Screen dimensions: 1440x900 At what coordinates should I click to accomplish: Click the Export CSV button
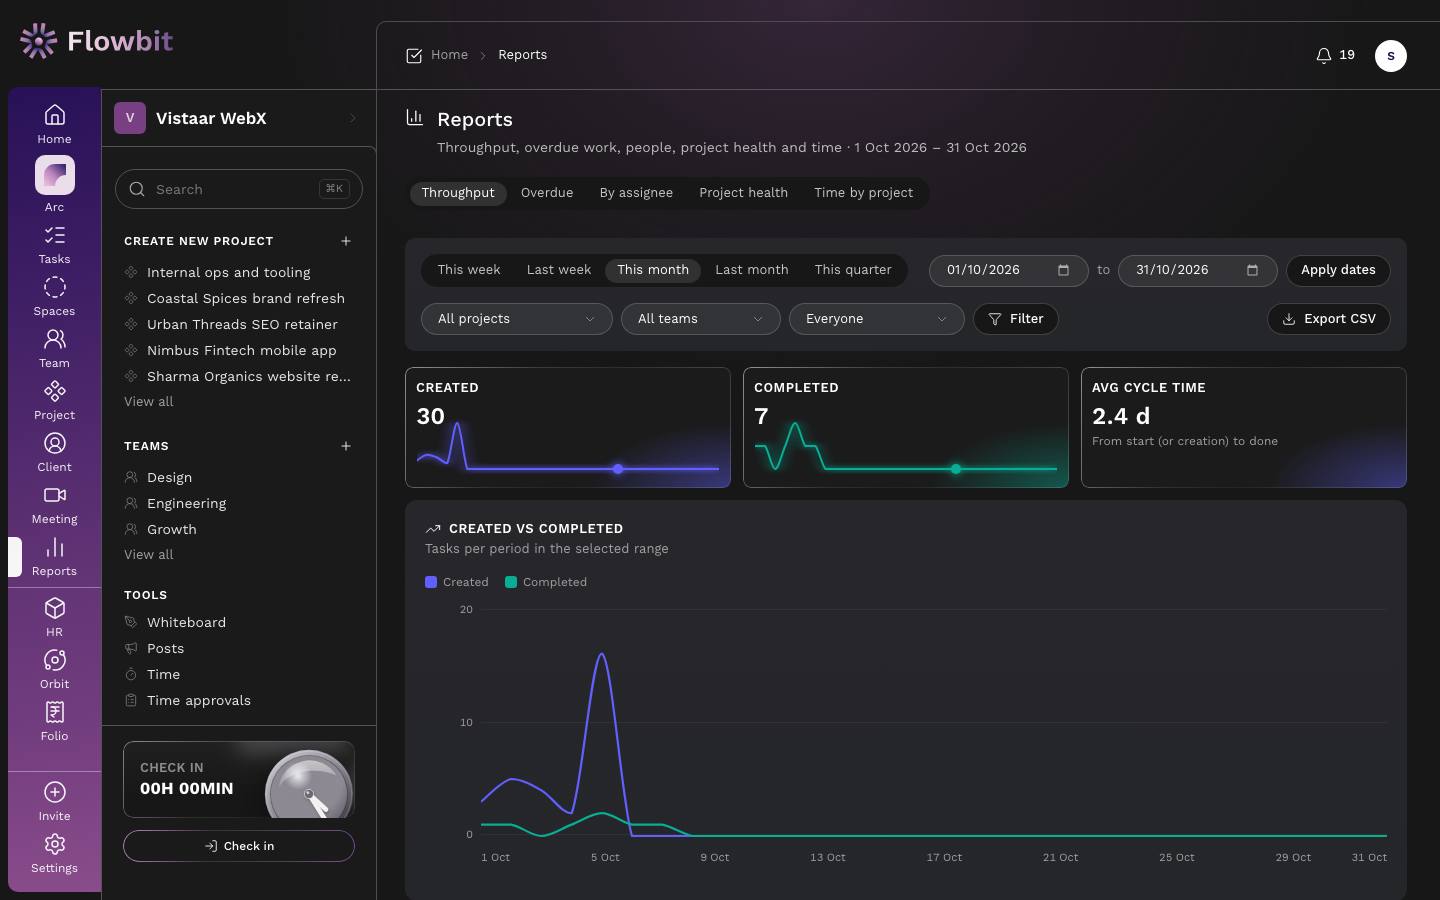(x=1329, y=319)
